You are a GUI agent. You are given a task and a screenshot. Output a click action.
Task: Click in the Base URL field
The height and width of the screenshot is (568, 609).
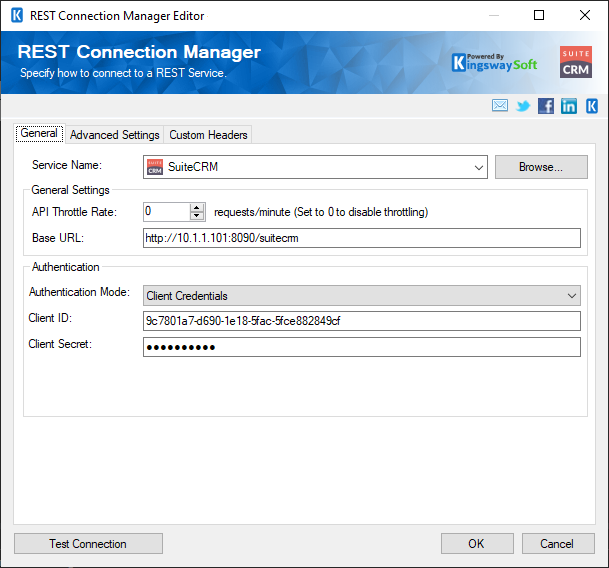[x=362, y=238]
